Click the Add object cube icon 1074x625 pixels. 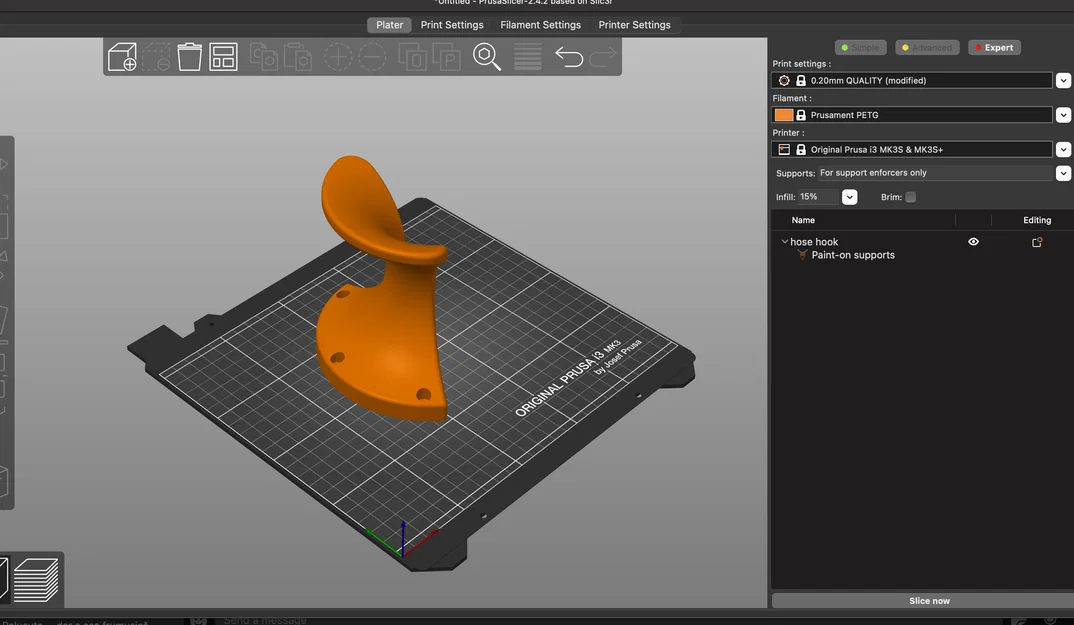pyautogui.click(x=122, y=57)
